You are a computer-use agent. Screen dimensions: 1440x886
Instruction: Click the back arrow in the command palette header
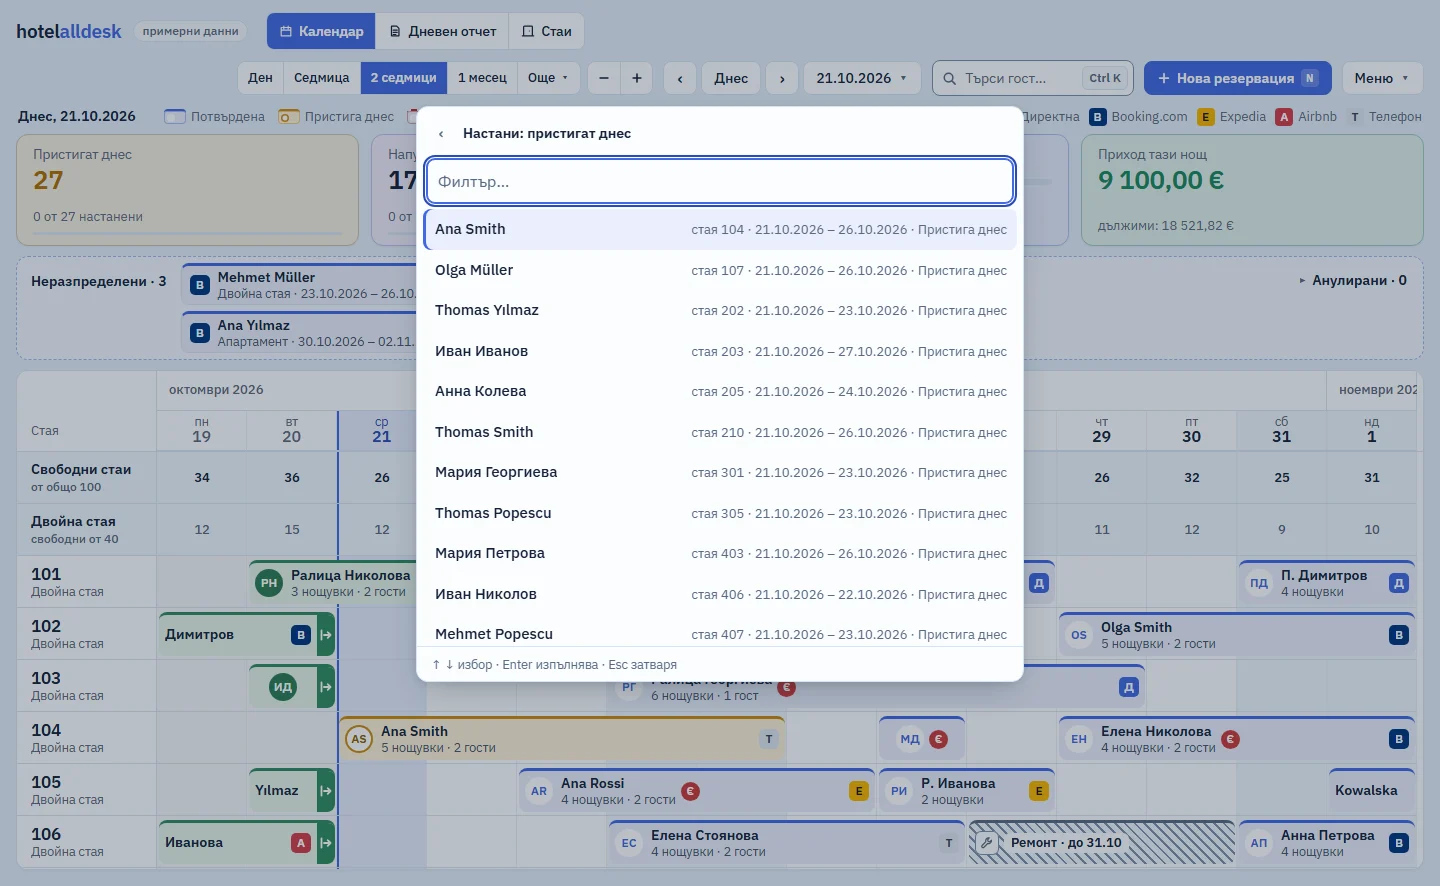click(441, 134)
